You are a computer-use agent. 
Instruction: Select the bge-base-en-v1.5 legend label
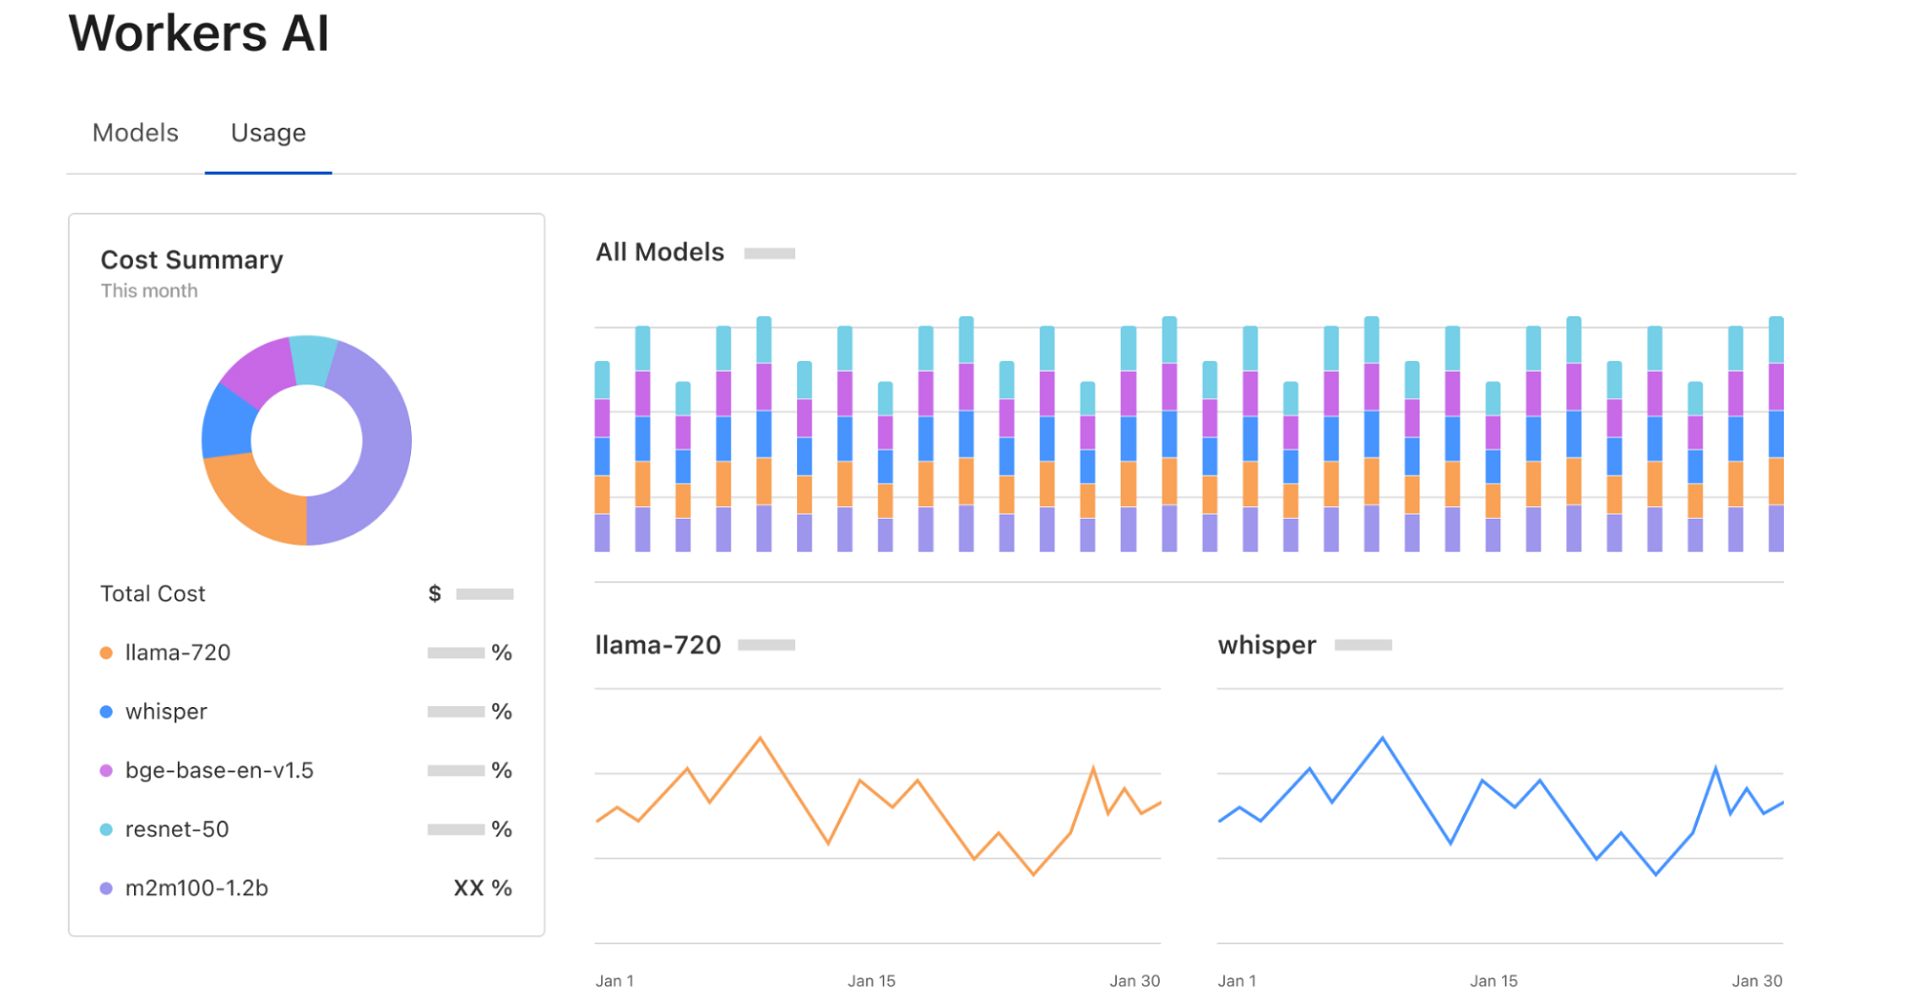tap(219, 771)
